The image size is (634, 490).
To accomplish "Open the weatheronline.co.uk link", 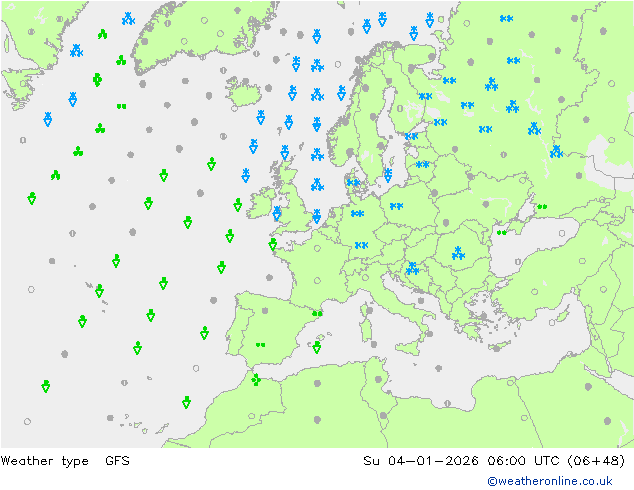I will click(550, 481).
